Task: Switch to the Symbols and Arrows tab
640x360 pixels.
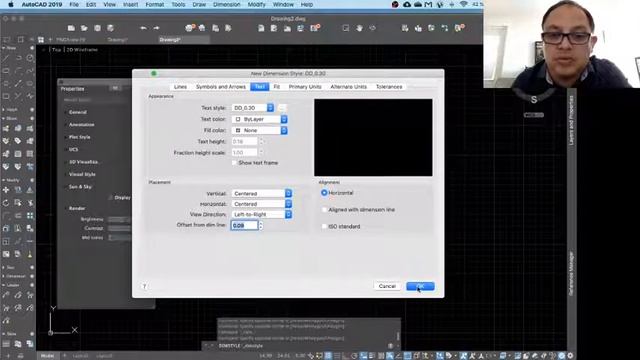Action: (x=220, y=87)
